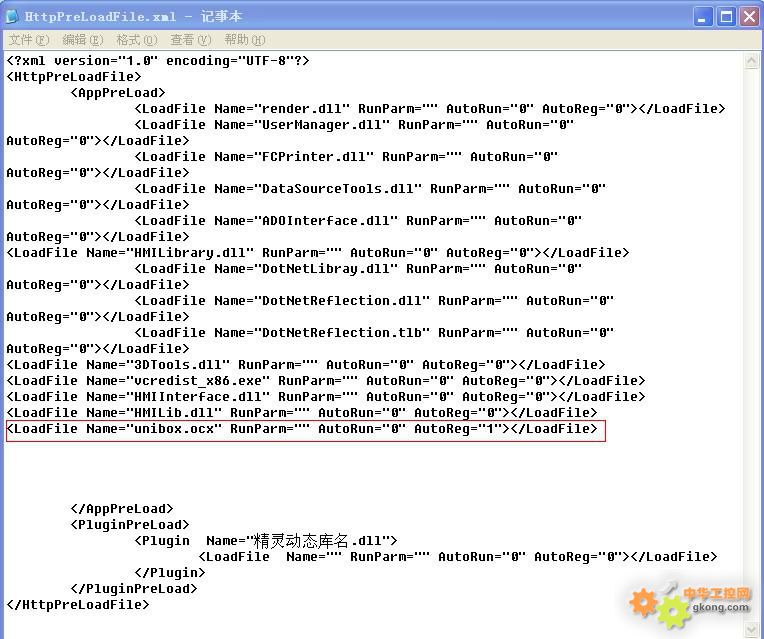Close the Notepad window

(x=749, y=17)
